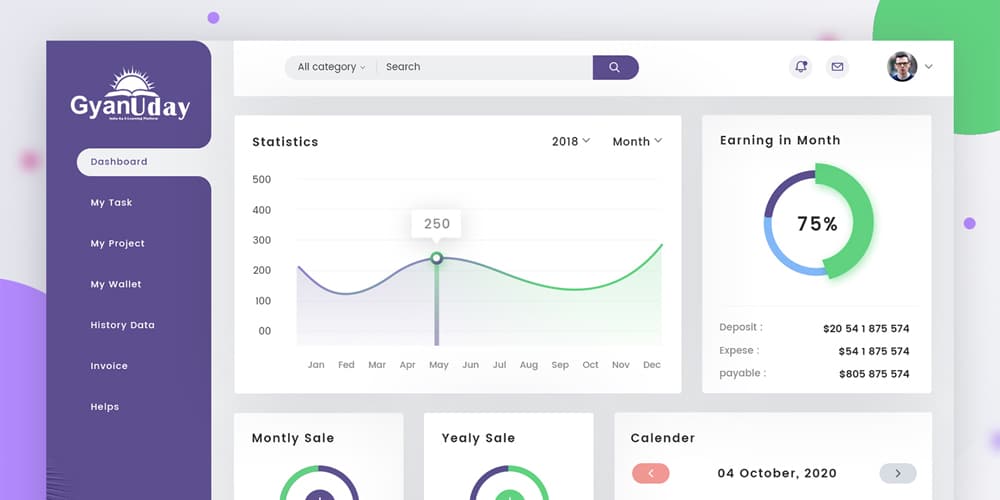
Task: Click the Expese : label
Action: click(x=739, y=350)
